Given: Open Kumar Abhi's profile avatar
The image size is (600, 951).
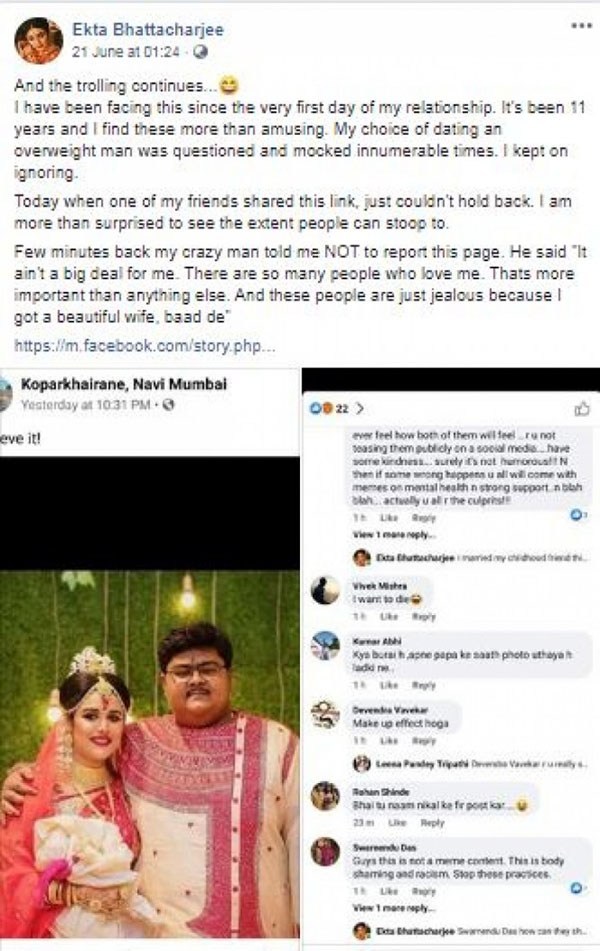Looking at the screenshot, I should coord(325,646).
